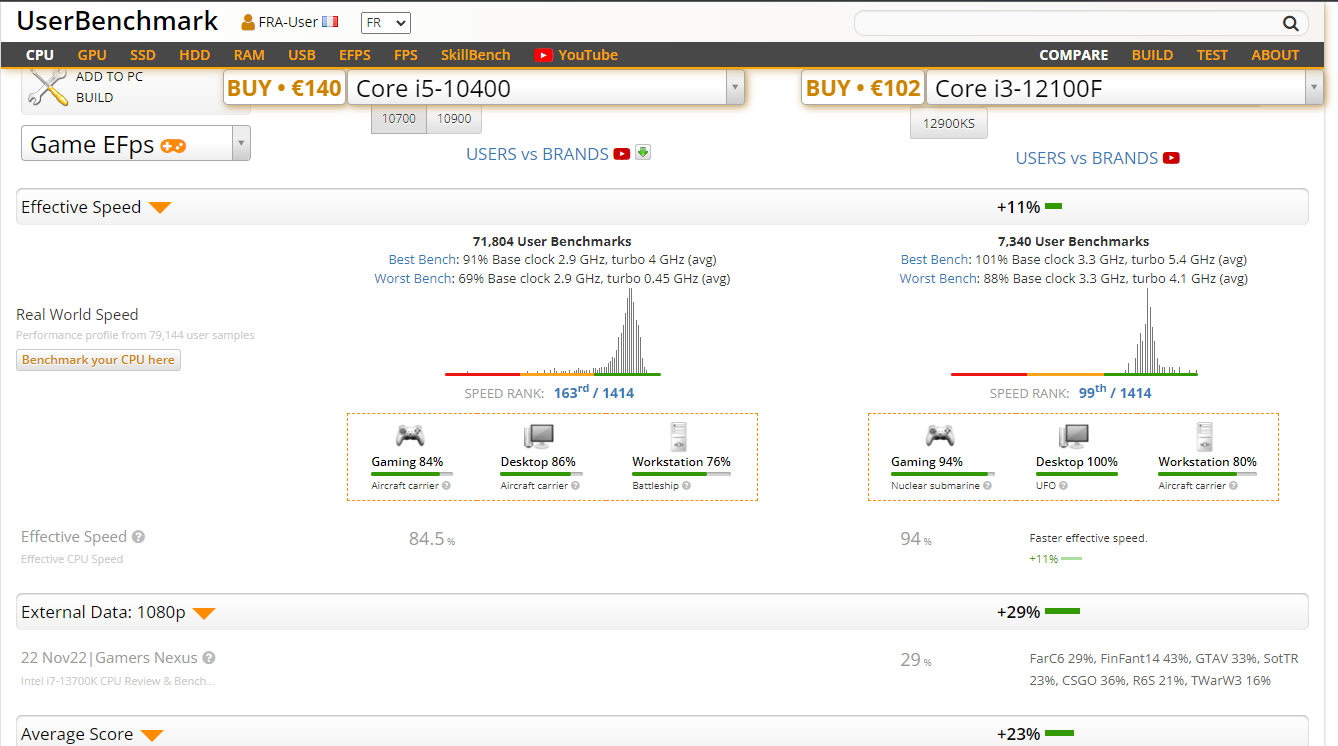Click help icon beside Battleship rating
Viewport: 1338px width, 746px height.
688,486
